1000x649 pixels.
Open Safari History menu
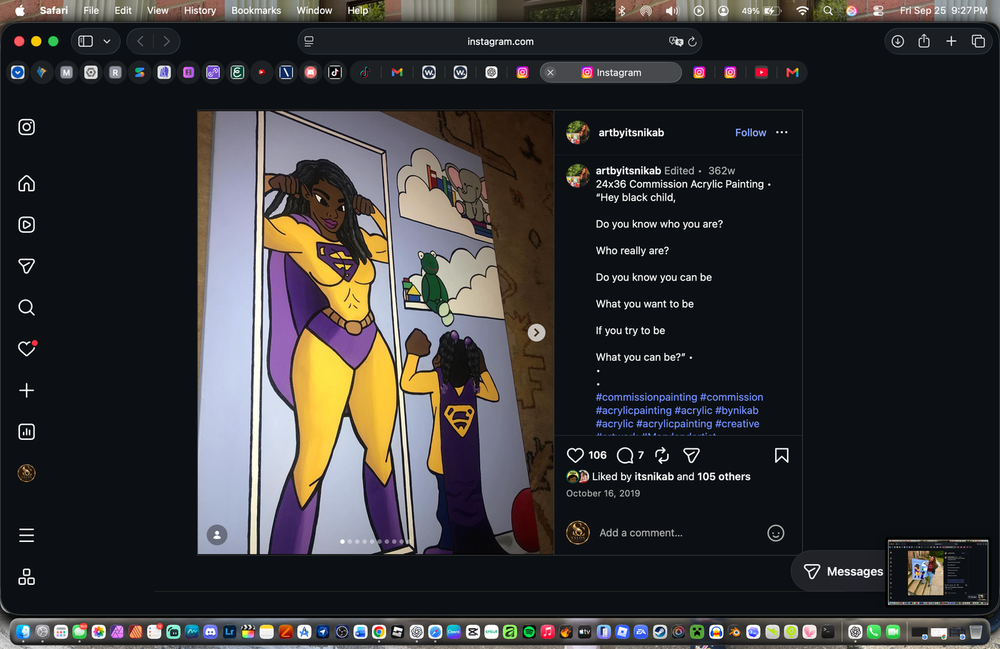pyautogui.click(x=200, y=10)
